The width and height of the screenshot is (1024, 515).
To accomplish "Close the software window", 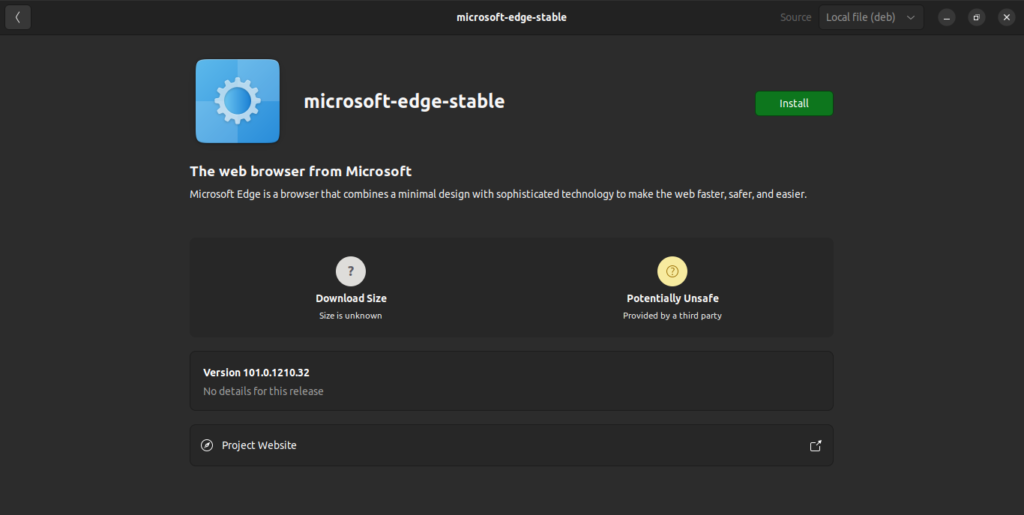I will tap(1006, 18).
